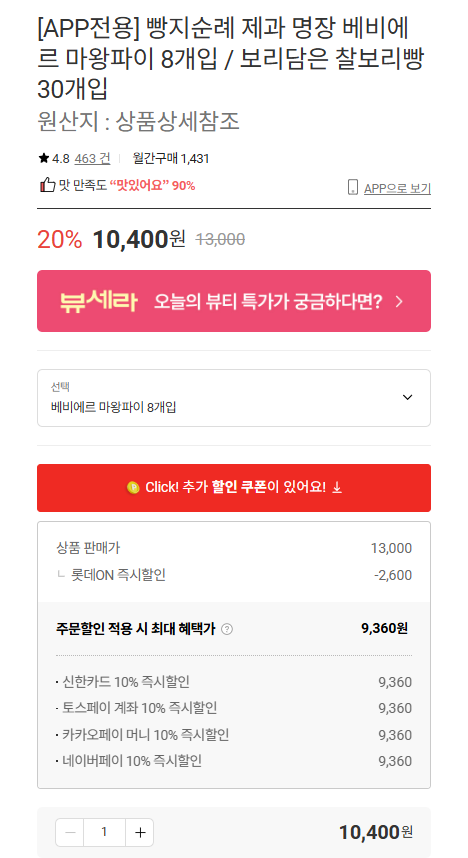Click the red 할인 쿠폰 coupon button
This screenshot has height=858, width=468.
point(234,488)
